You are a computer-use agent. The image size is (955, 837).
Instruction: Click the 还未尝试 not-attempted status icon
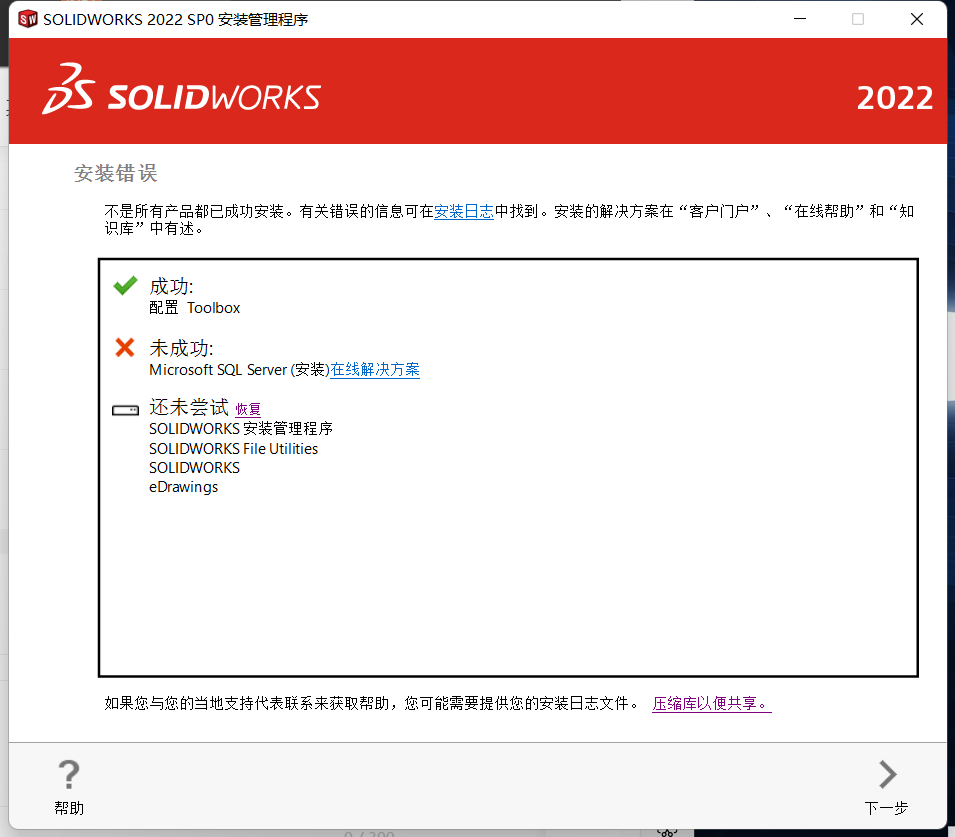pyautogui.click(x=124, y=409)
